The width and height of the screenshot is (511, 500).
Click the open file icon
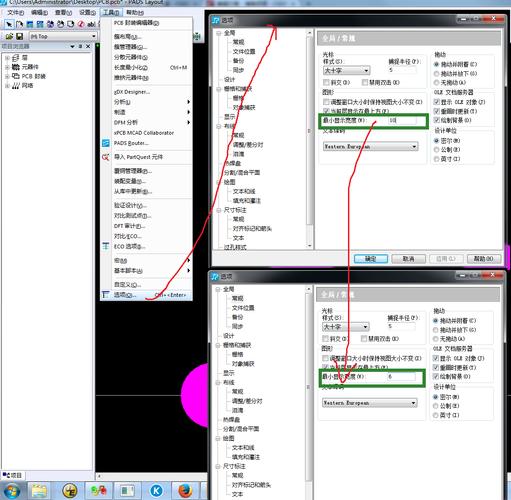(x=9, y=36)
